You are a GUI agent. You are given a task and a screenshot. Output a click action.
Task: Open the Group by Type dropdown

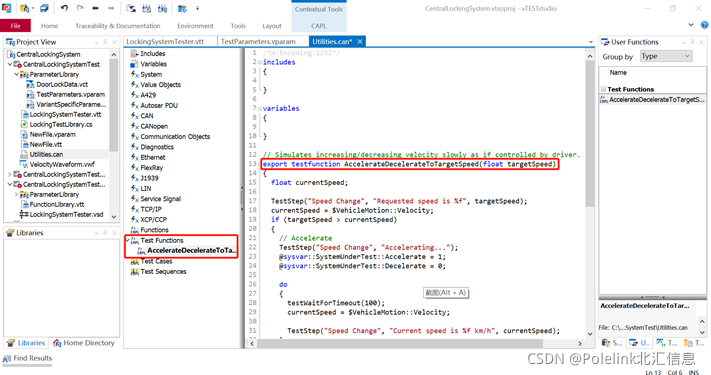pyautogui.click(x=665, y=56)
